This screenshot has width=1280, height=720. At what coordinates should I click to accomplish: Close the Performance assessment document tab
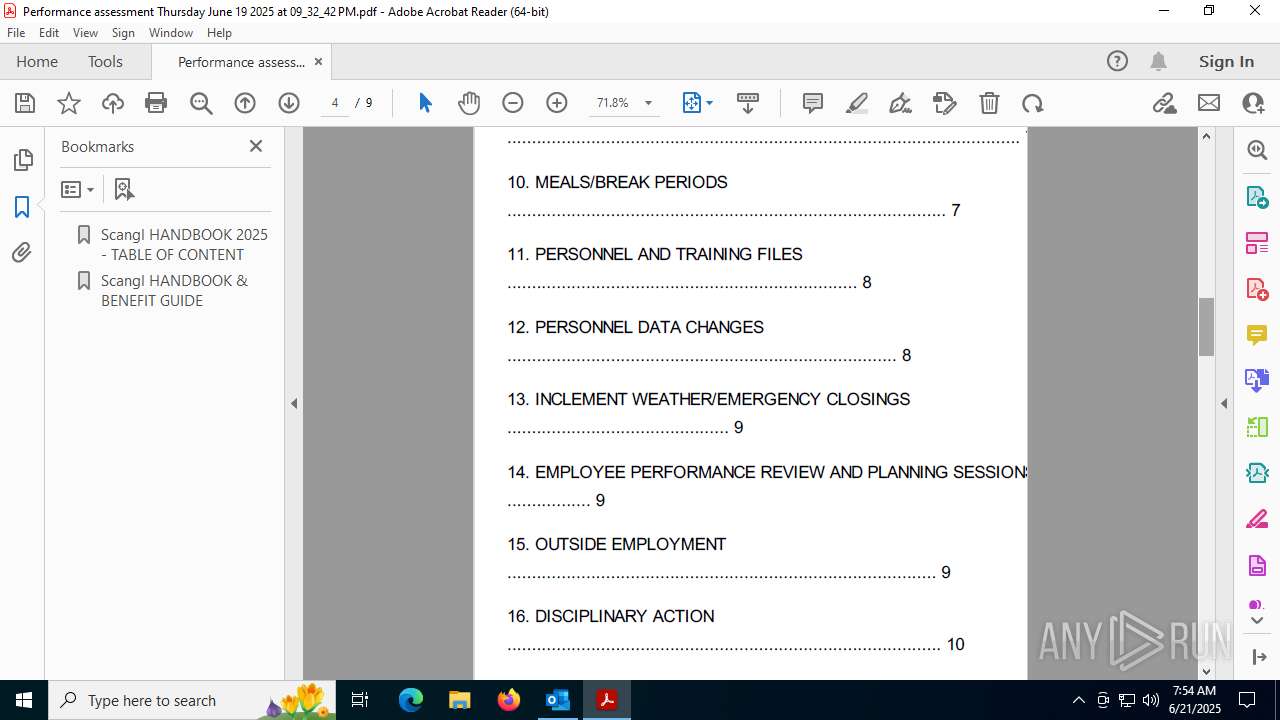point(318,62)
